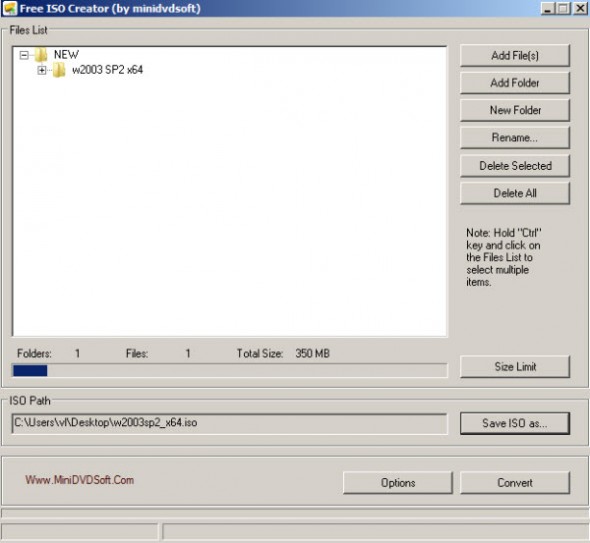Click the Save ISO as... button
Screen dimensions: 590x543
click(x=515, y=423)
